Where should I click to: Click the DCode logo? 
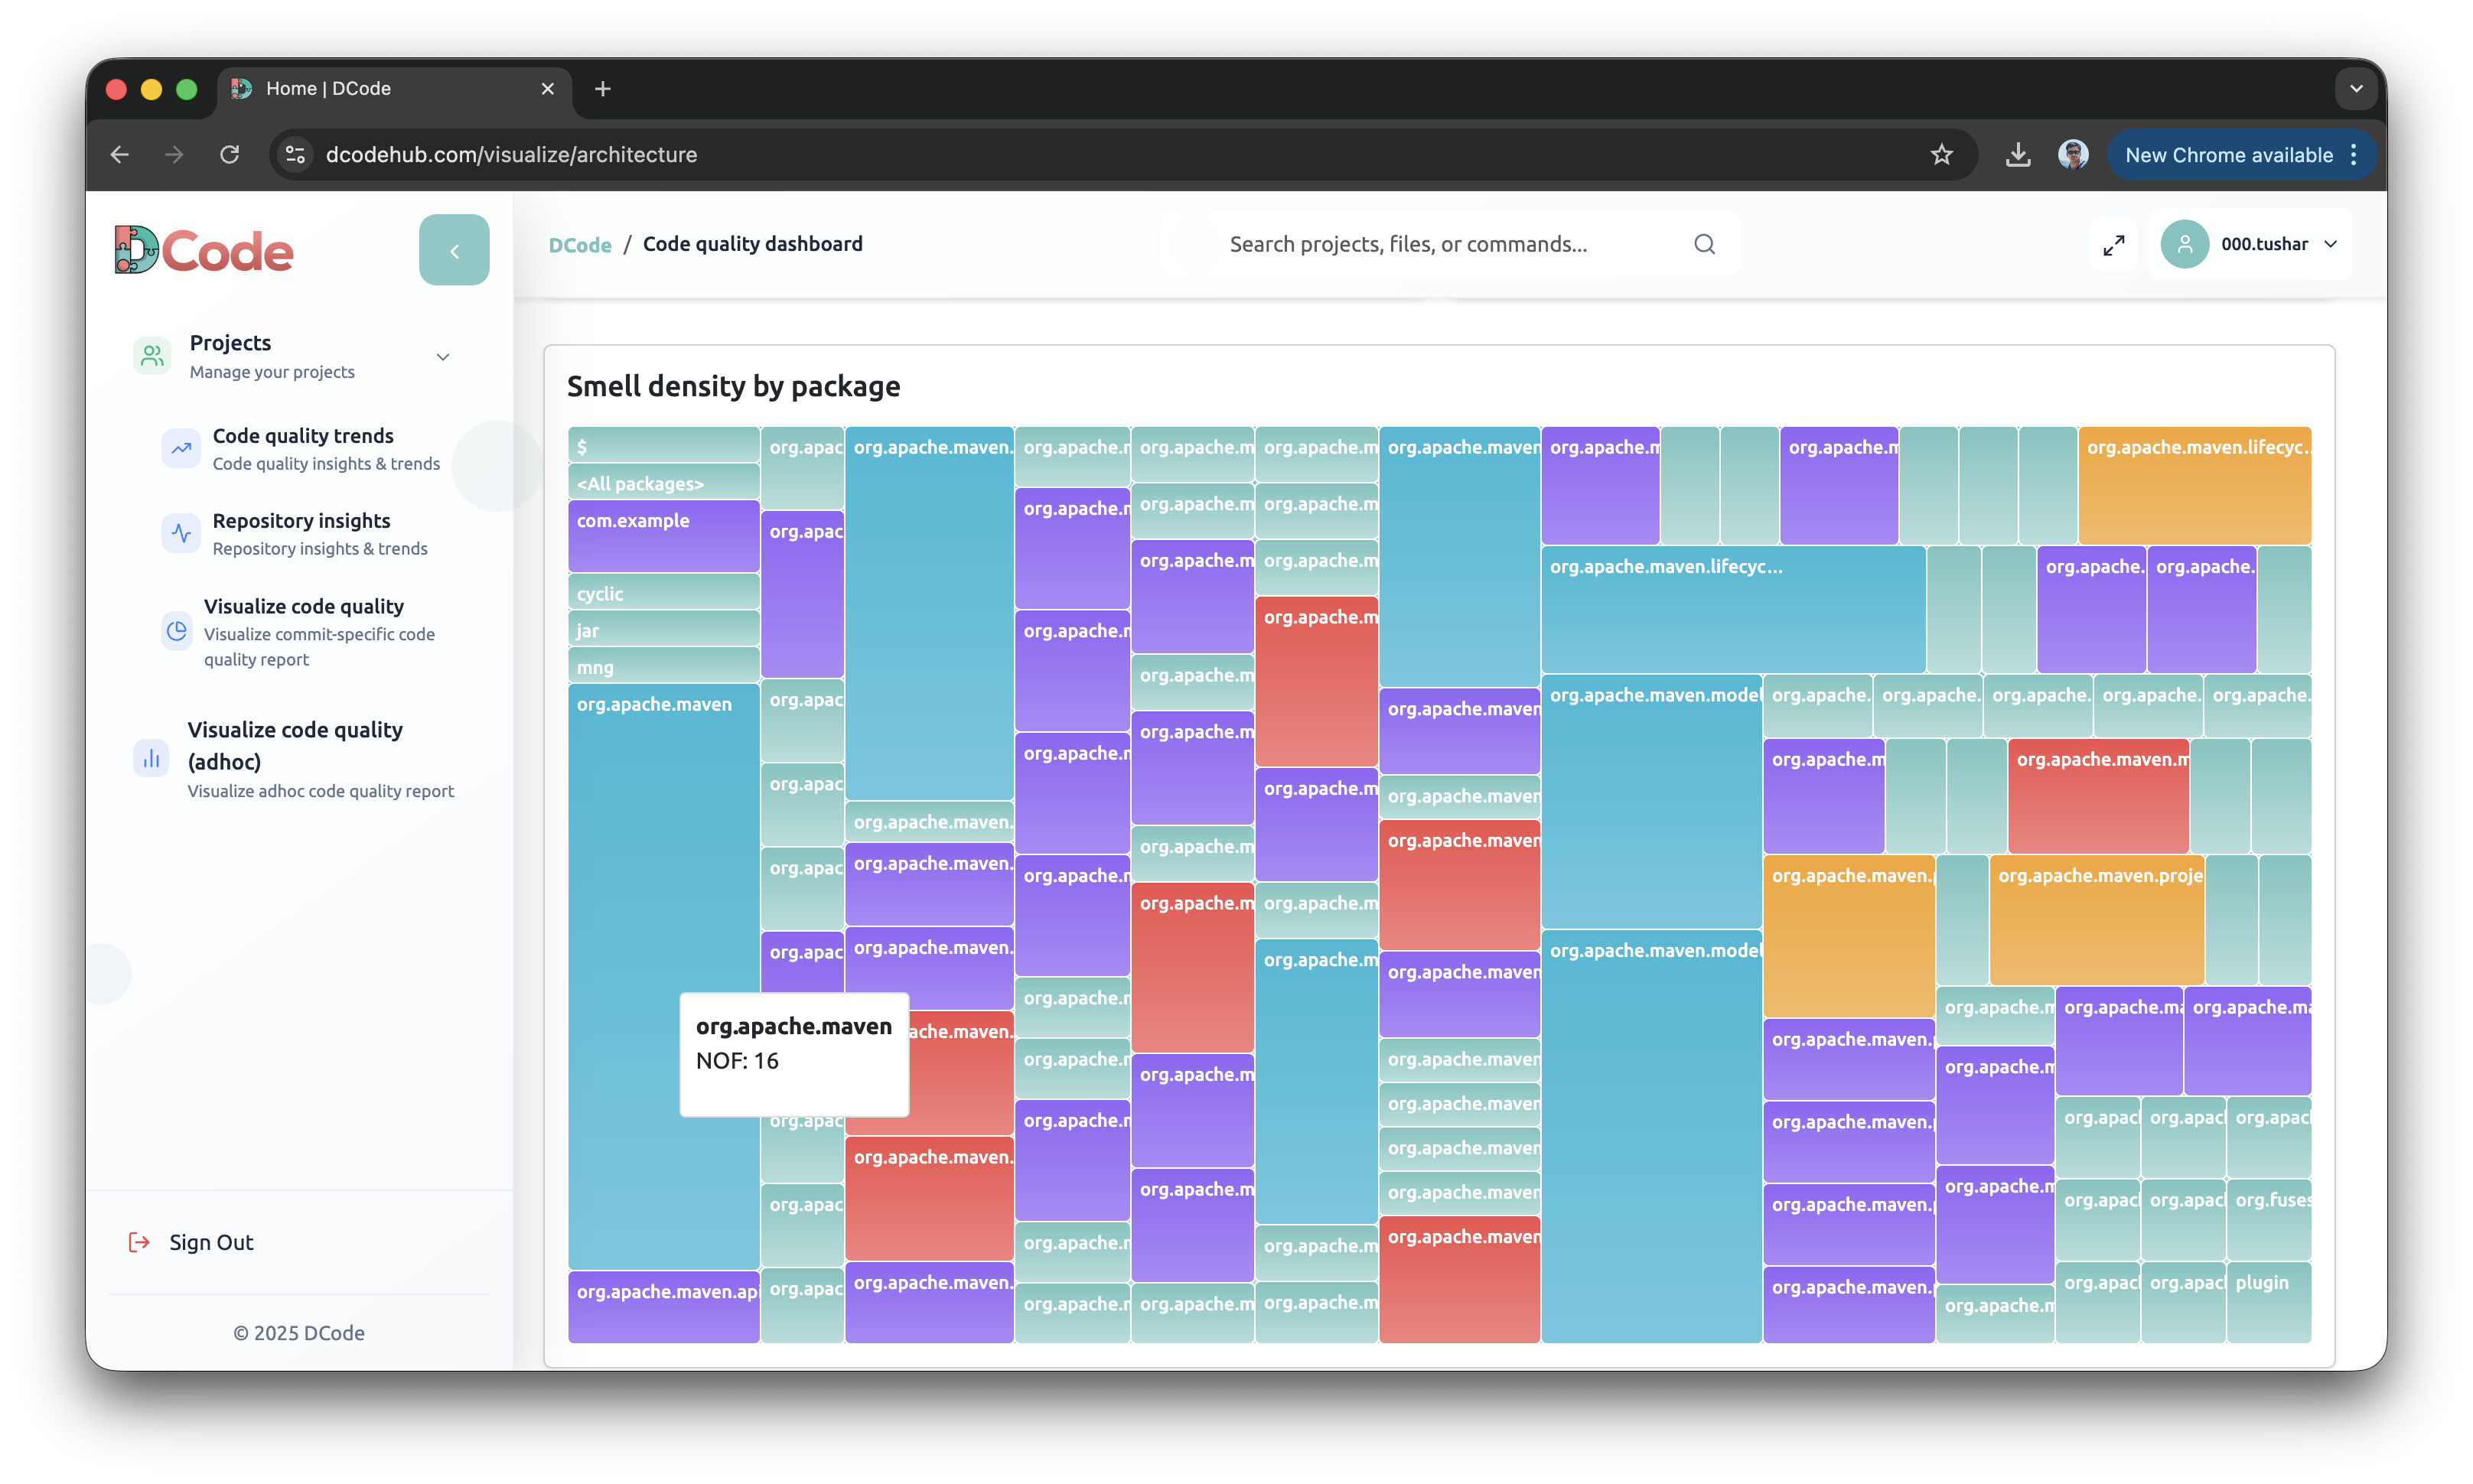pos(203,249)
